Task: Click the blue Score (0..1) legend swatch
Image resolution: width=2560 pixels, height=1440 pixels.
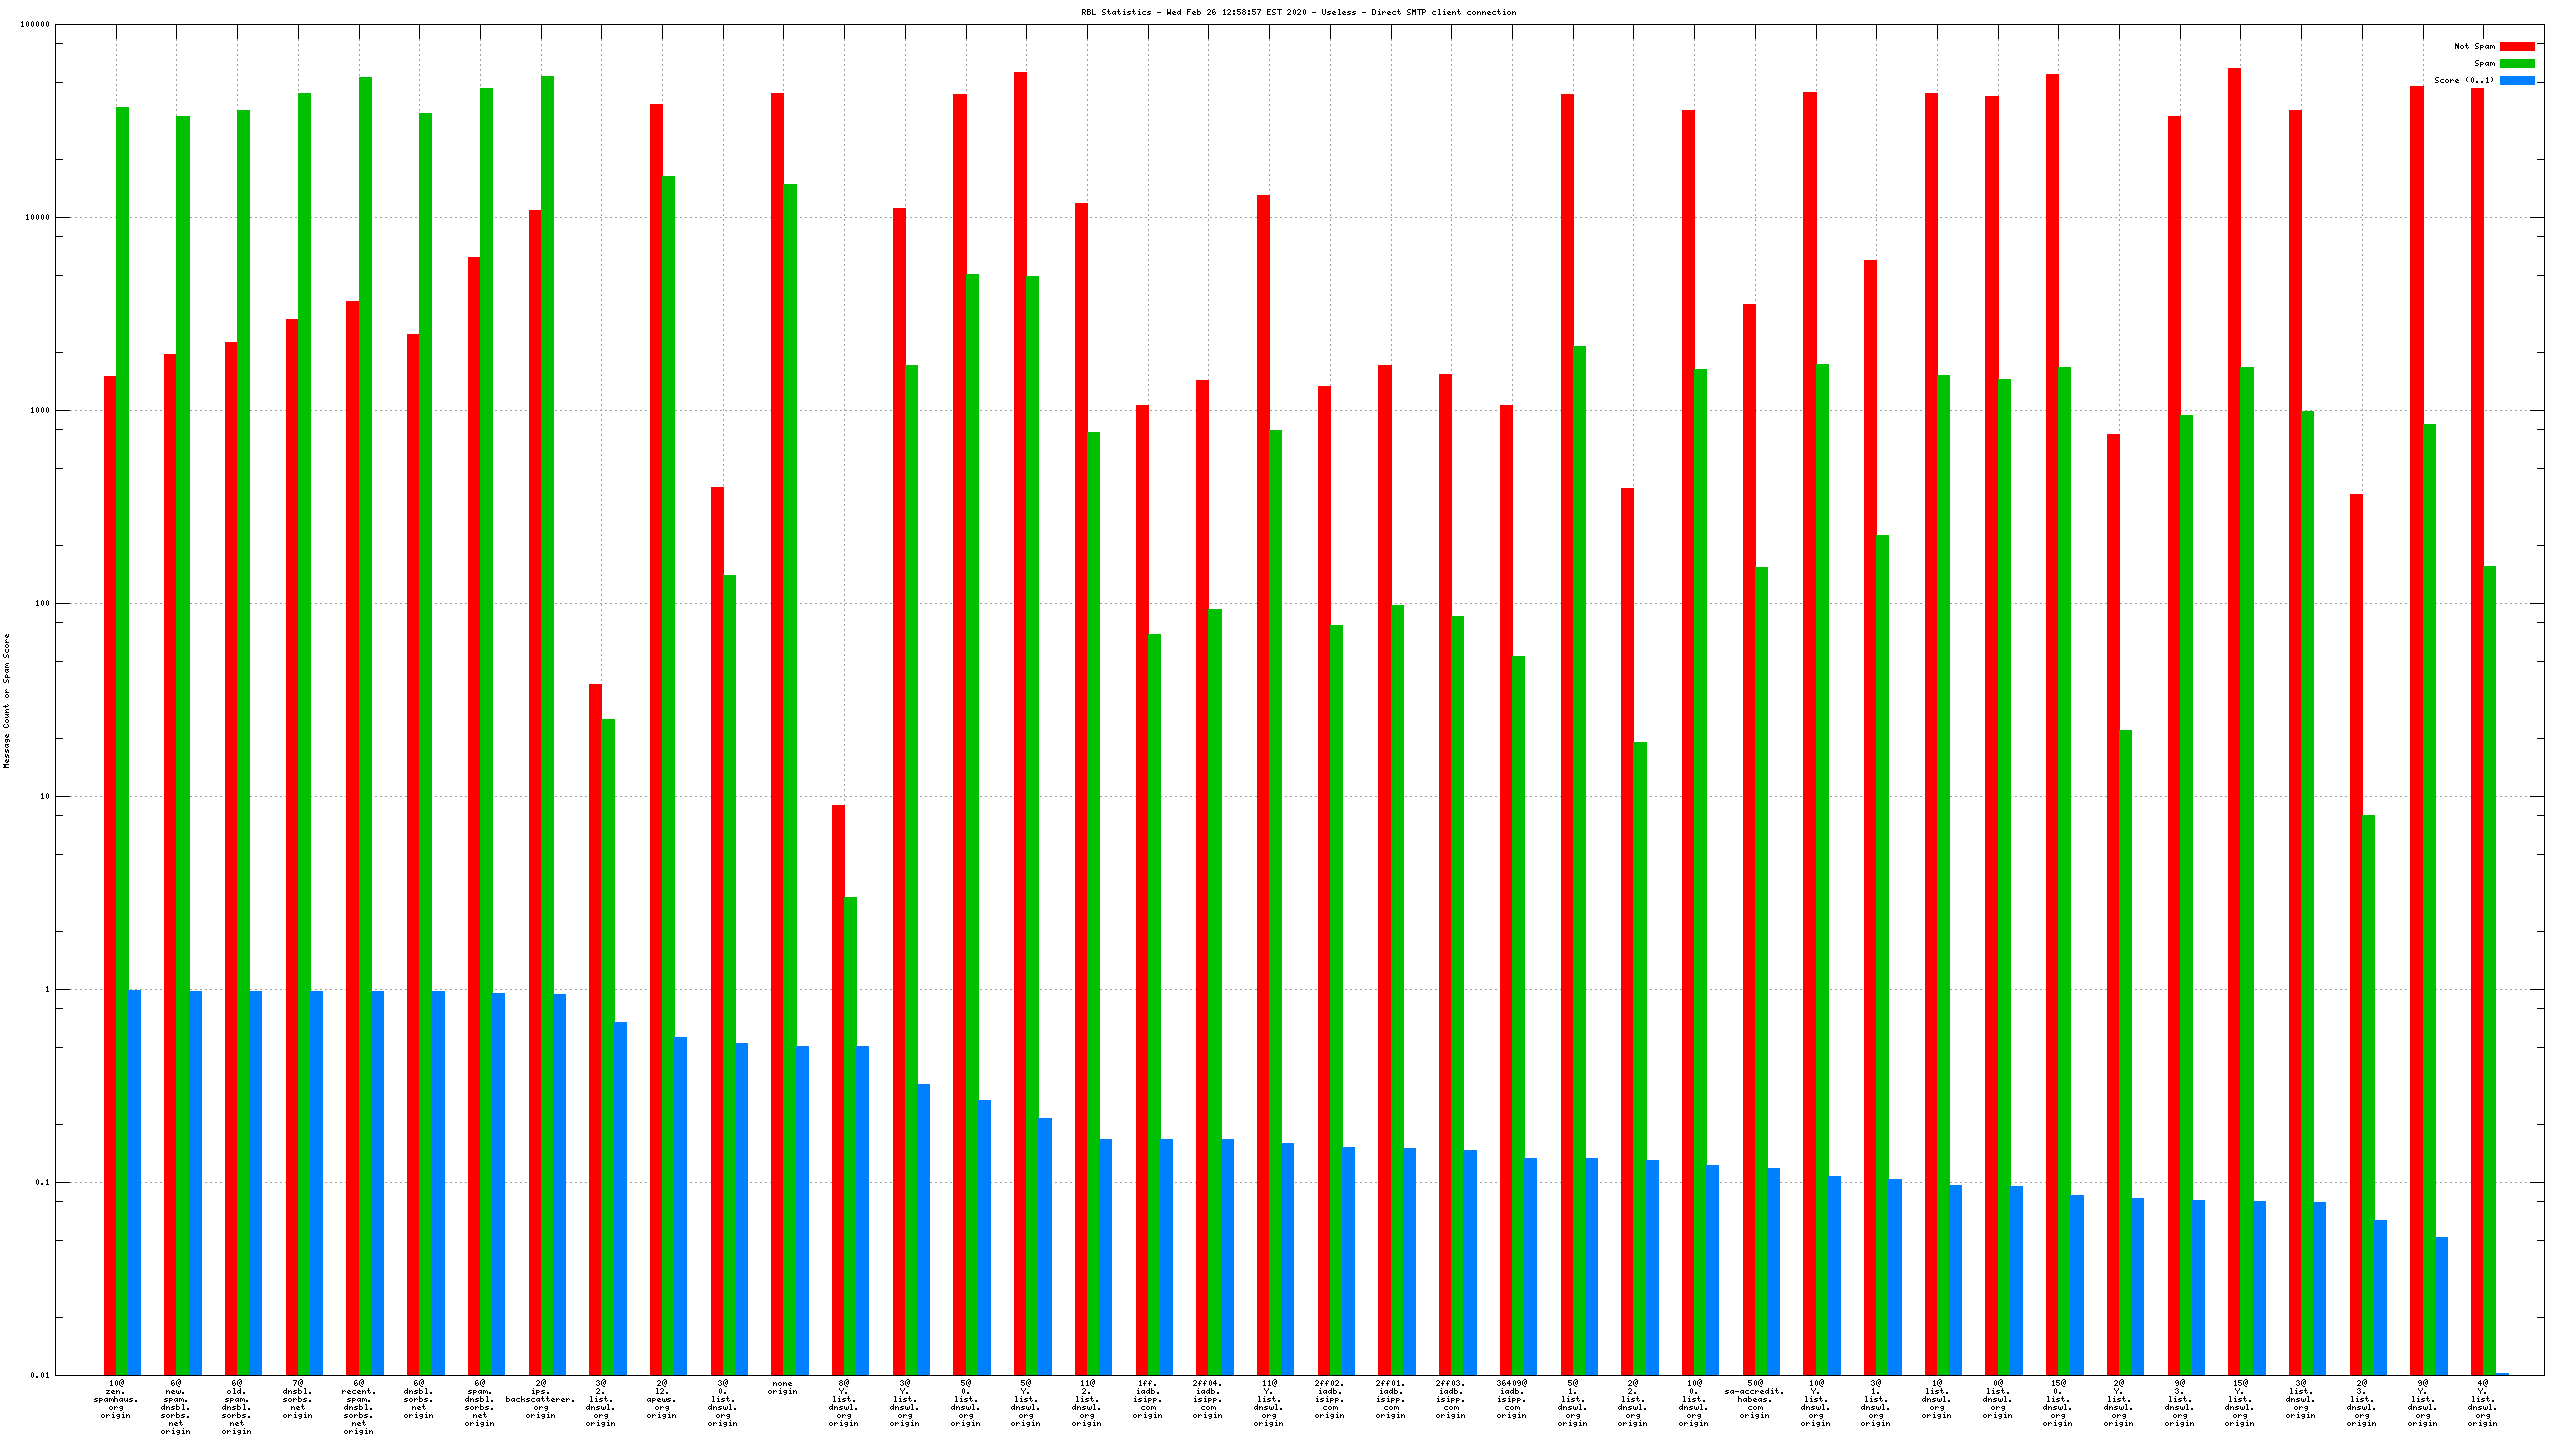Action: [x=2516, y=80]
